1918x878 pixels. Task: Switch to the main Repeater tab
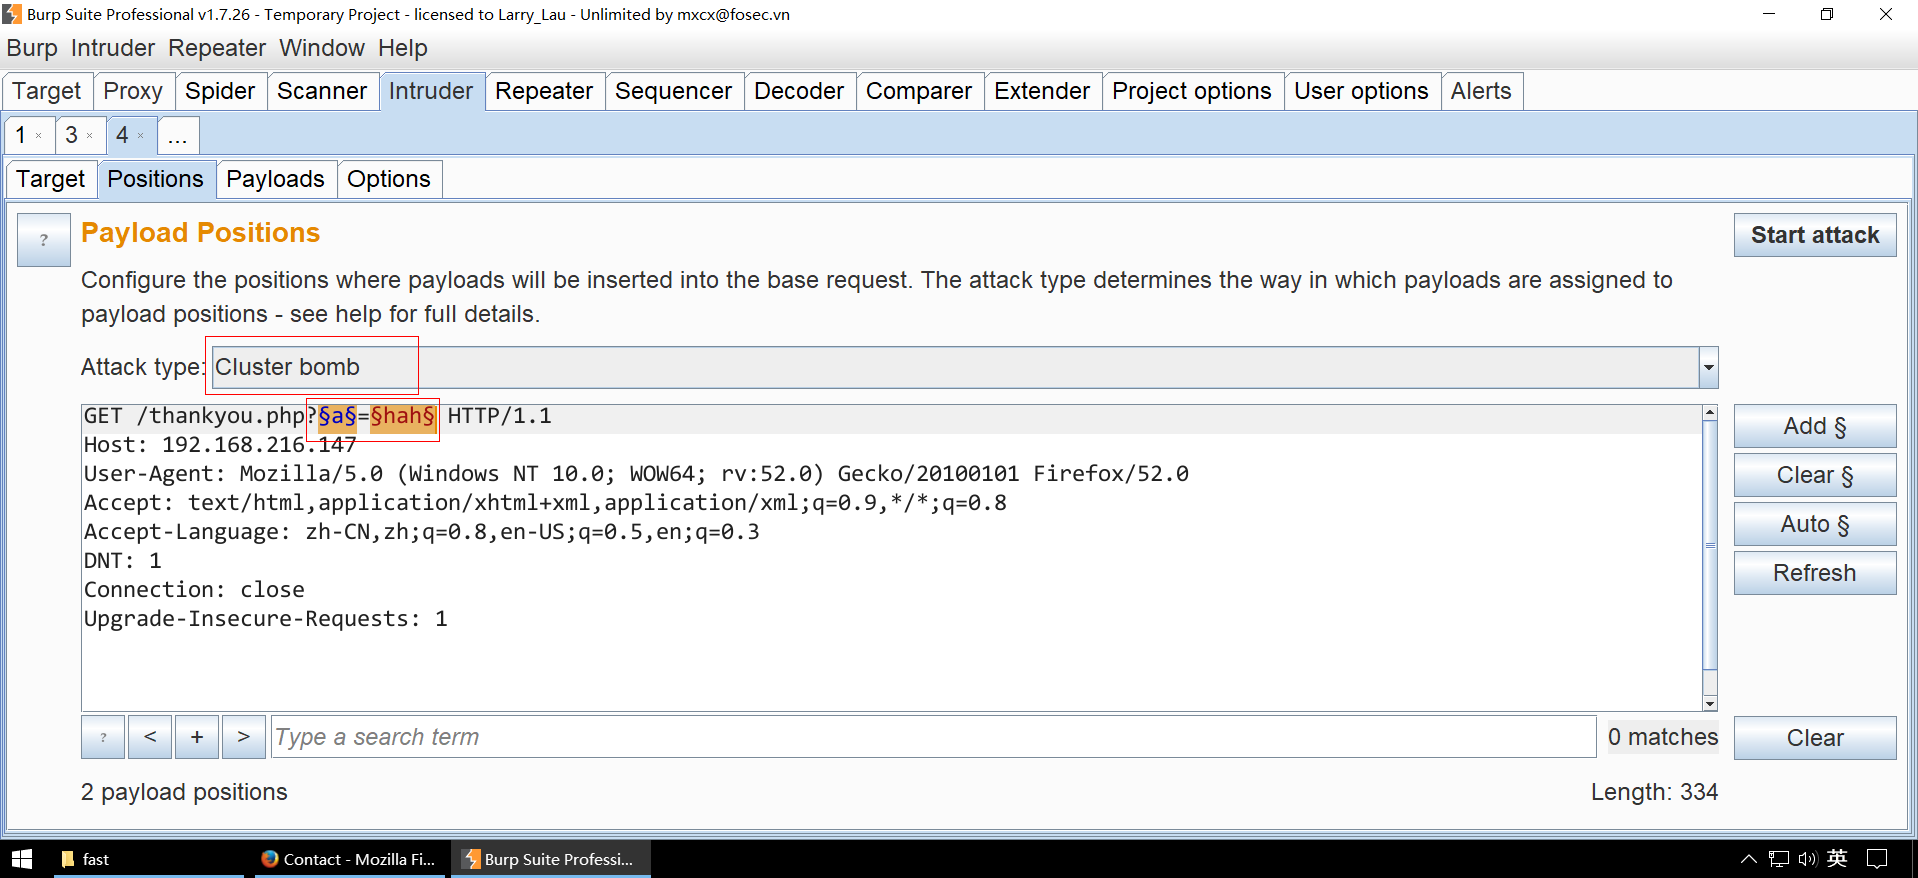(544, 91)
